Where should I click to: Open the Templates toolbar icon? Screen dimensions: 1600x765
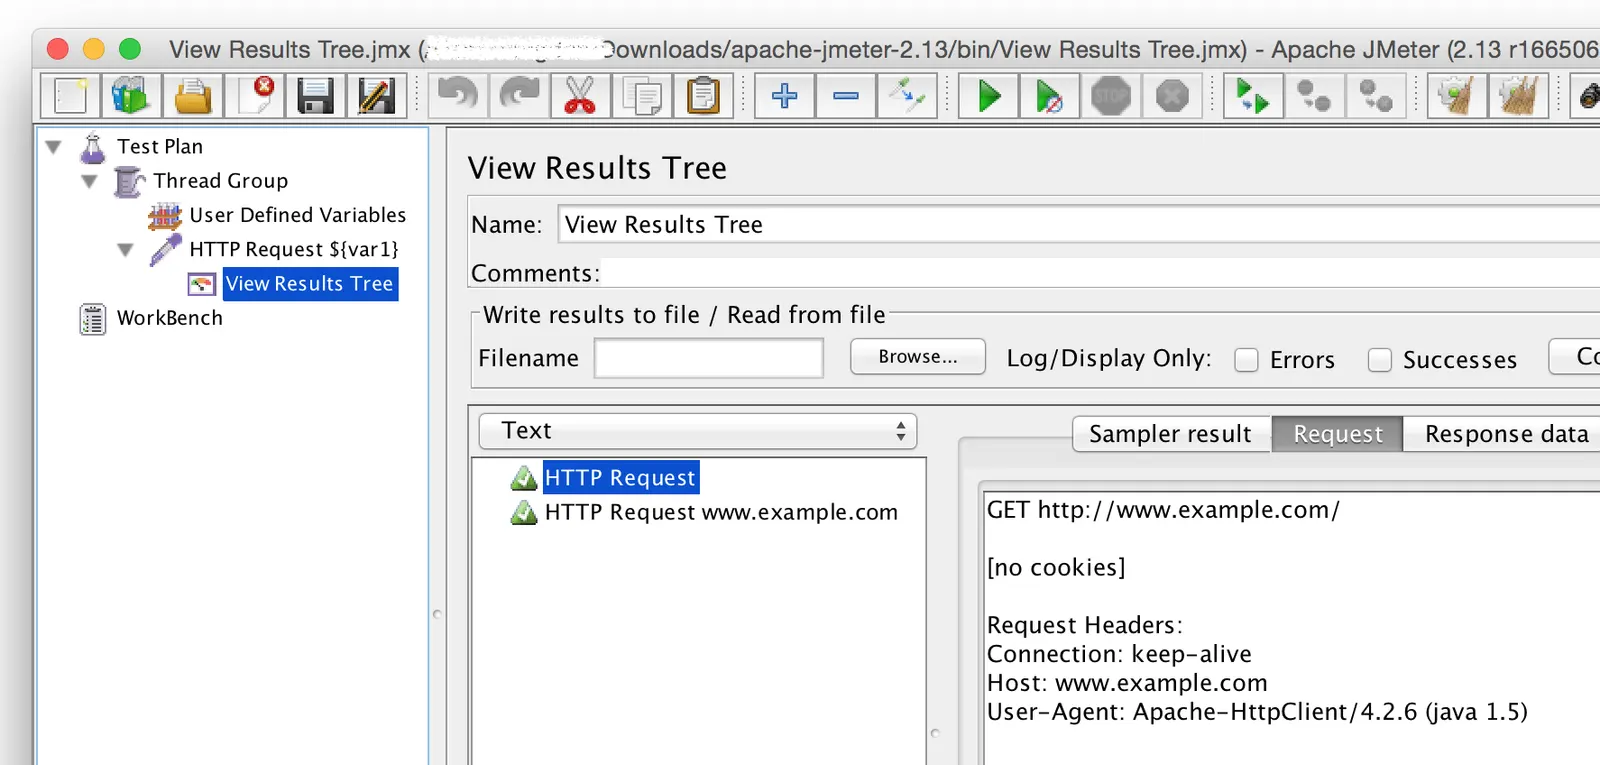[131, 97]
